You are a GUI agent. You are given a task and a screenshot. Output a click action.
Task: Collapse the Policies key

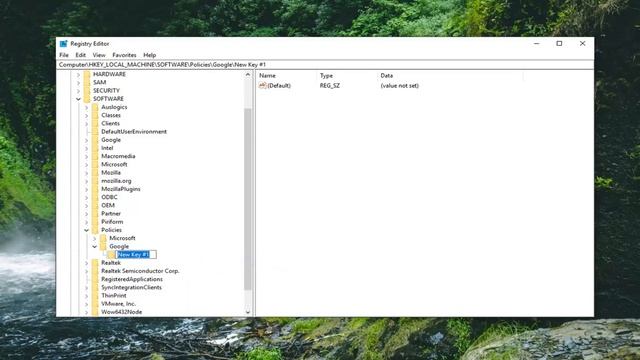(x=87, y=230)
